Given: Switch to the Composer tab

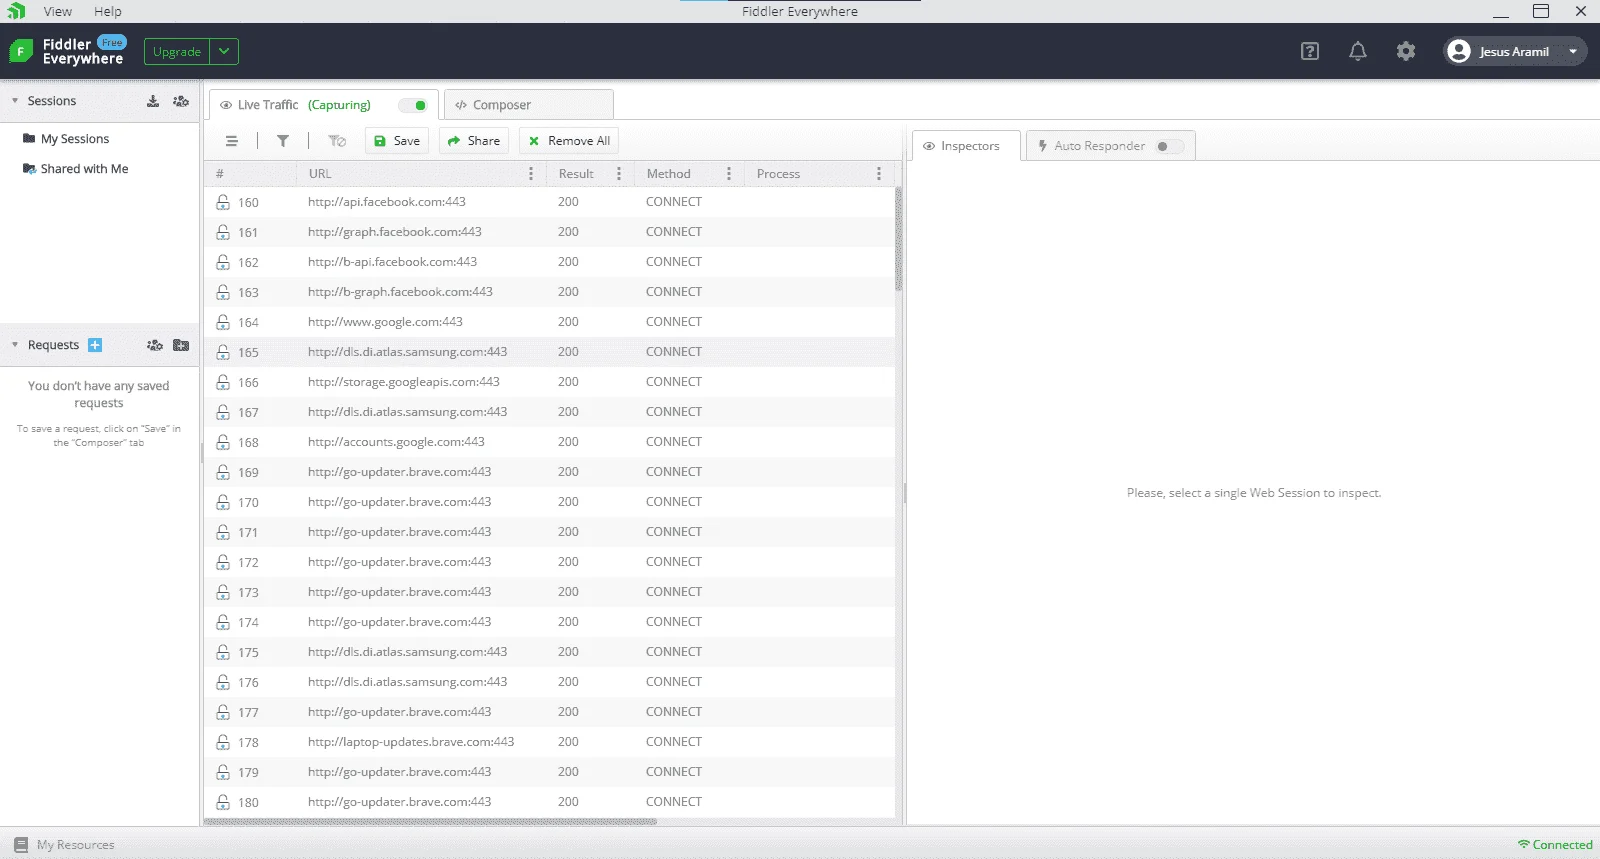Looking at the screenshot, I should [x=529, y=105].
